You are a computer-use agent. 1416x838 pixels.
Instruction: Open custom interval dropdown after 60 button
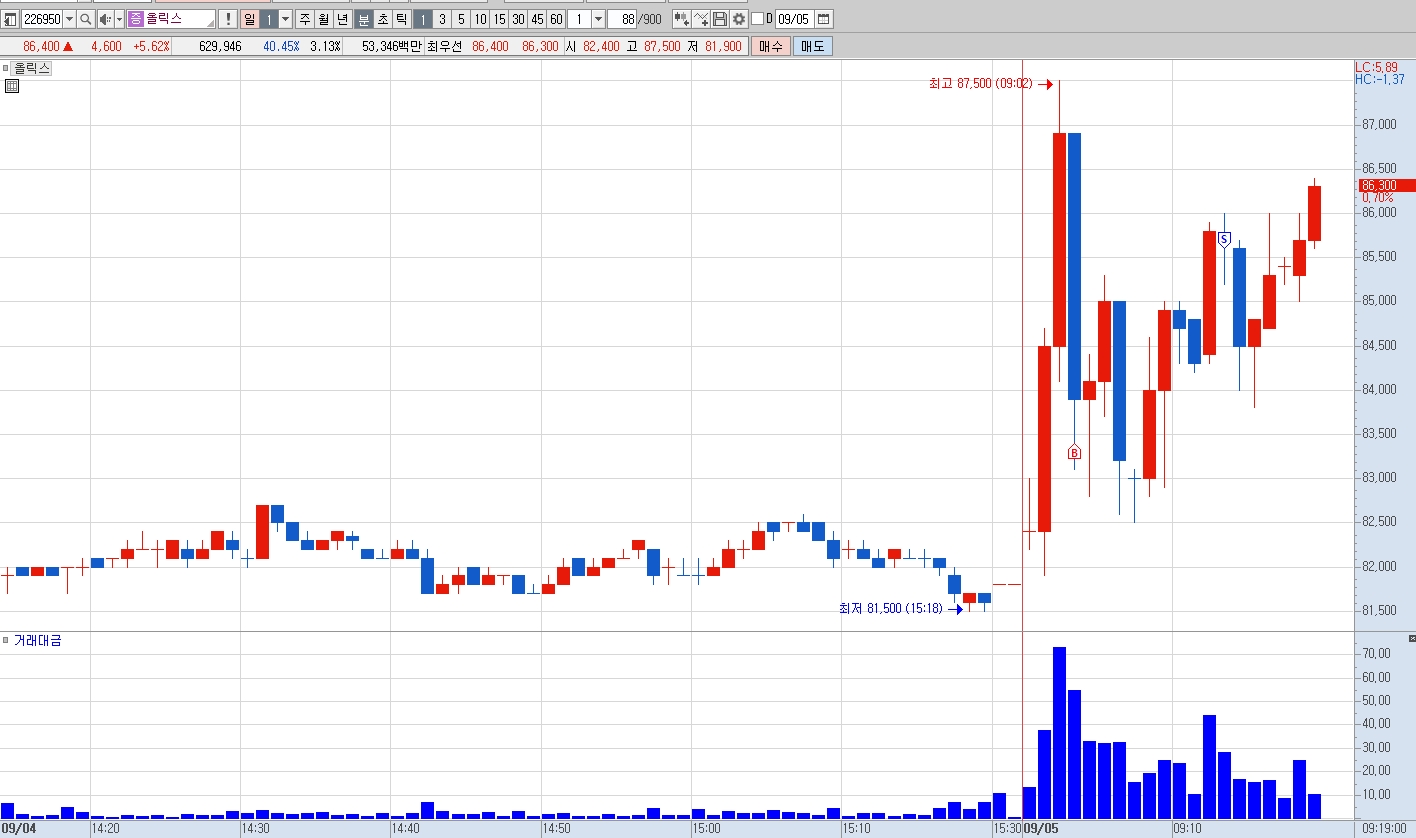pos(598,19)
